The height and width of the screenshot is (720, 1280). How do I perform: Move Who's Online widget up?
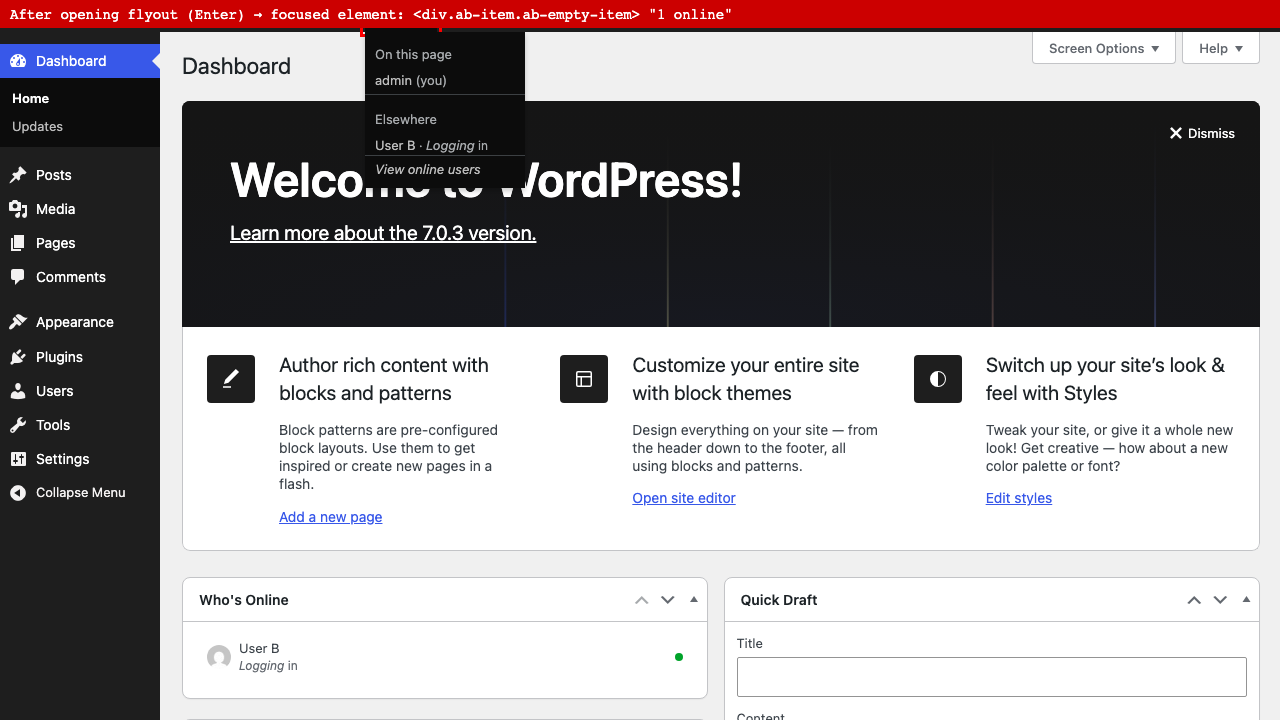point(642,600)
